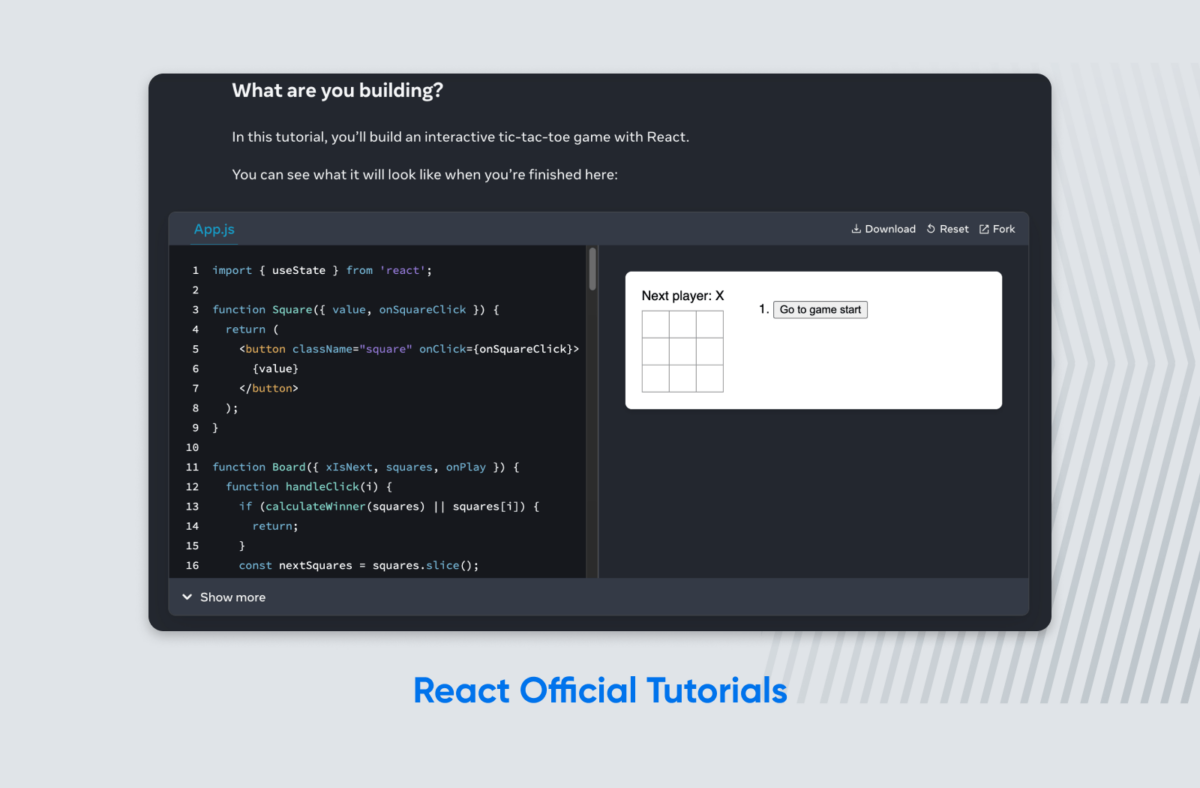Click the function Board declaration line
Viewport: 1200px width, 788px height.
[366, 467]
